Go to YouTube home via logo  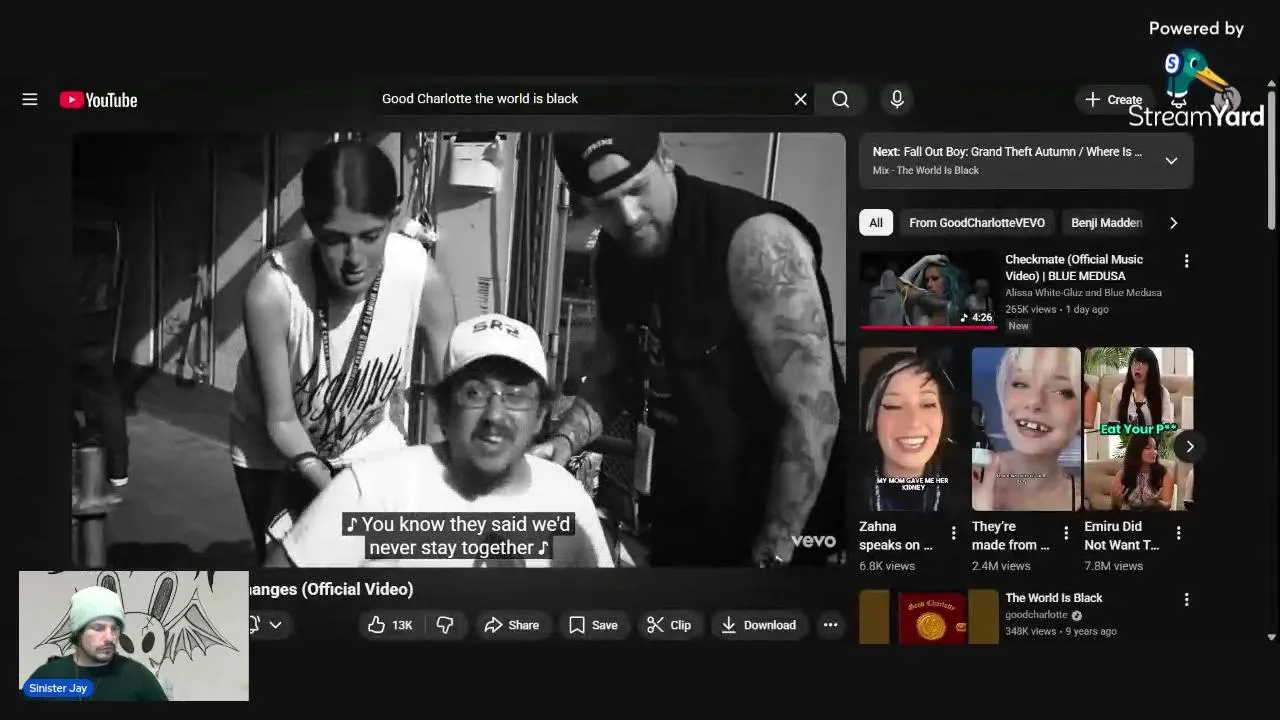pos(98,100)
